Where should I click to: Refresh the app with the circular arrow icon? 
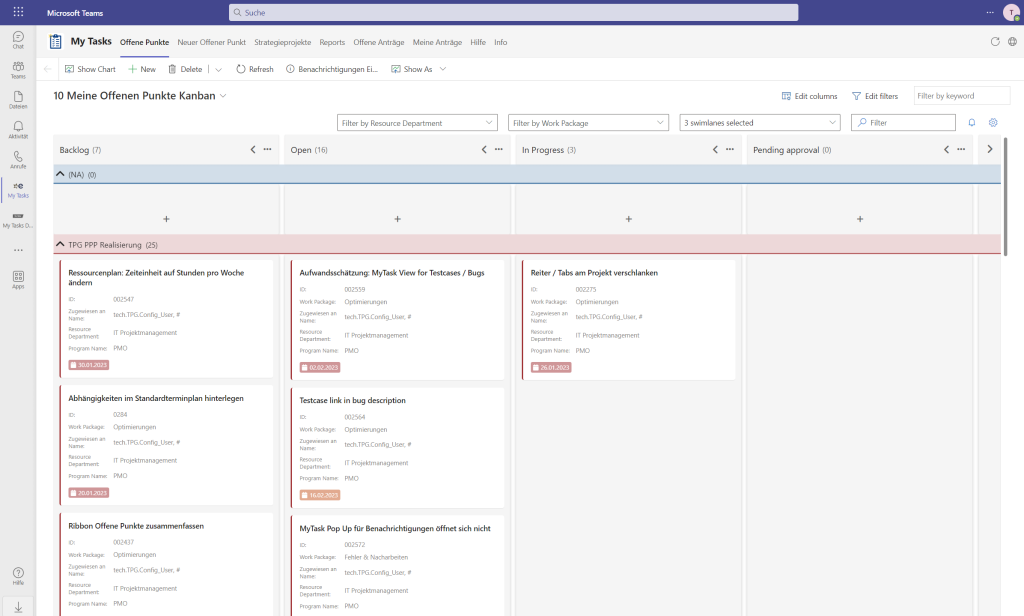994,42
